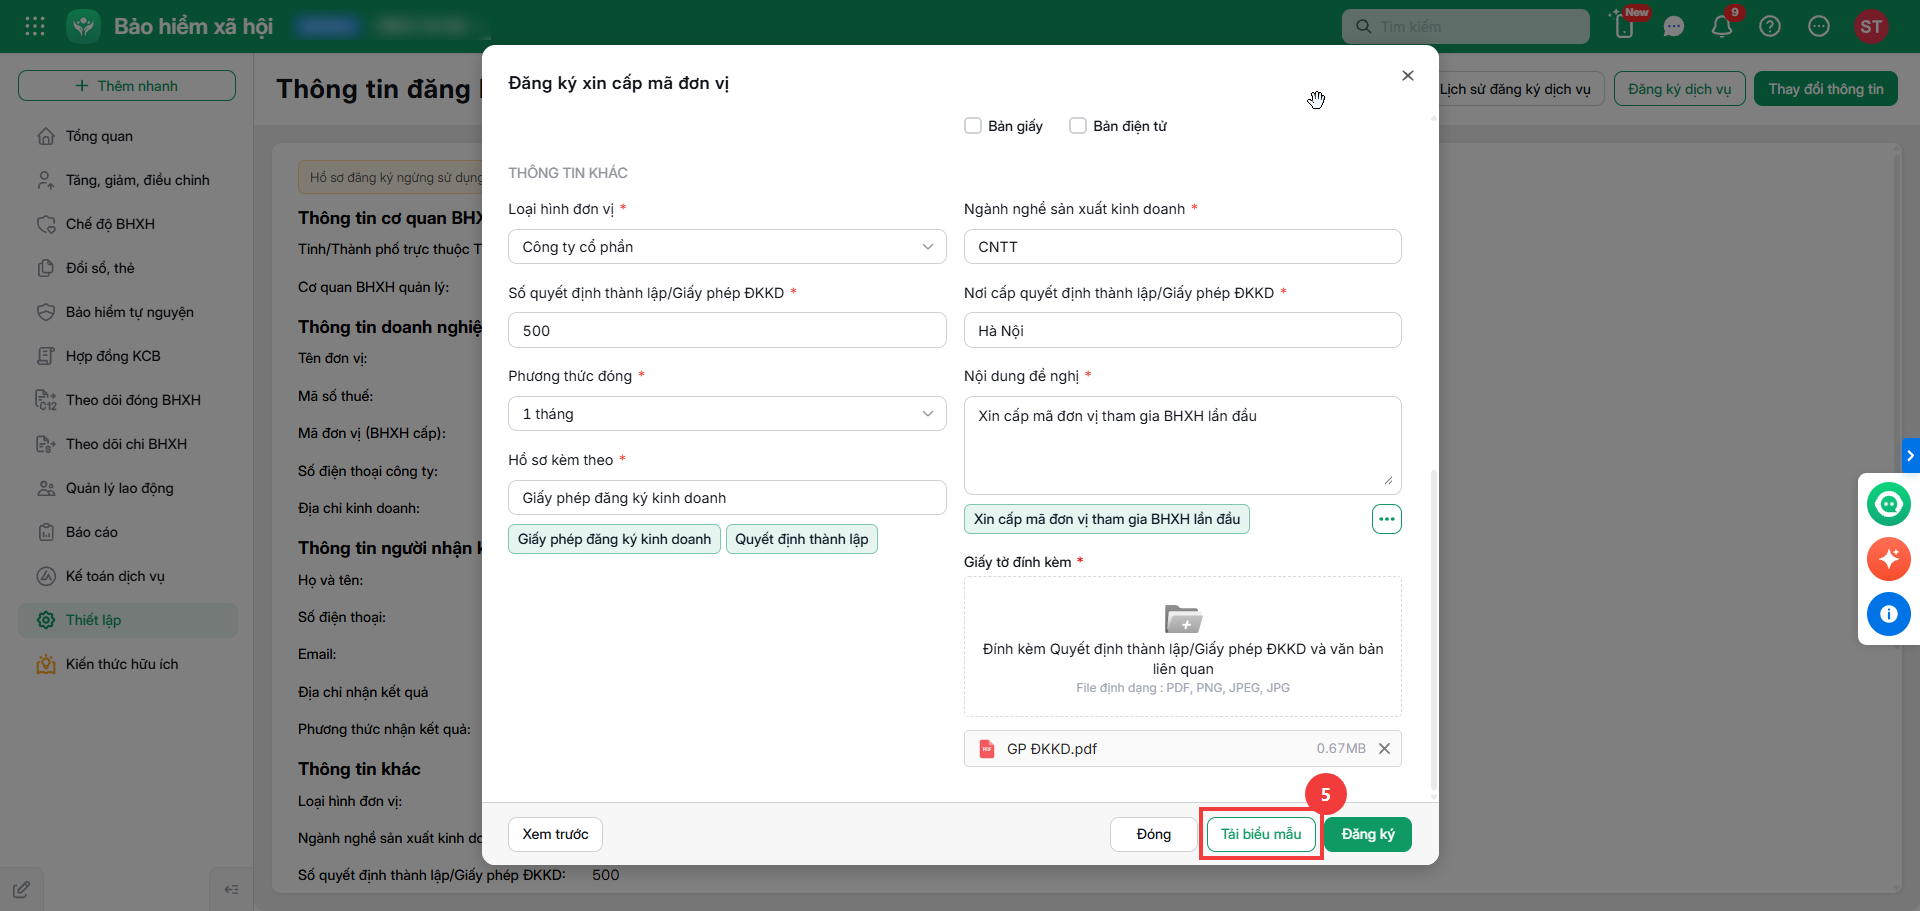The image size is (1920, 911).
Task: Click the Nội dung đề nghị text area
Action: [1183, 445]
